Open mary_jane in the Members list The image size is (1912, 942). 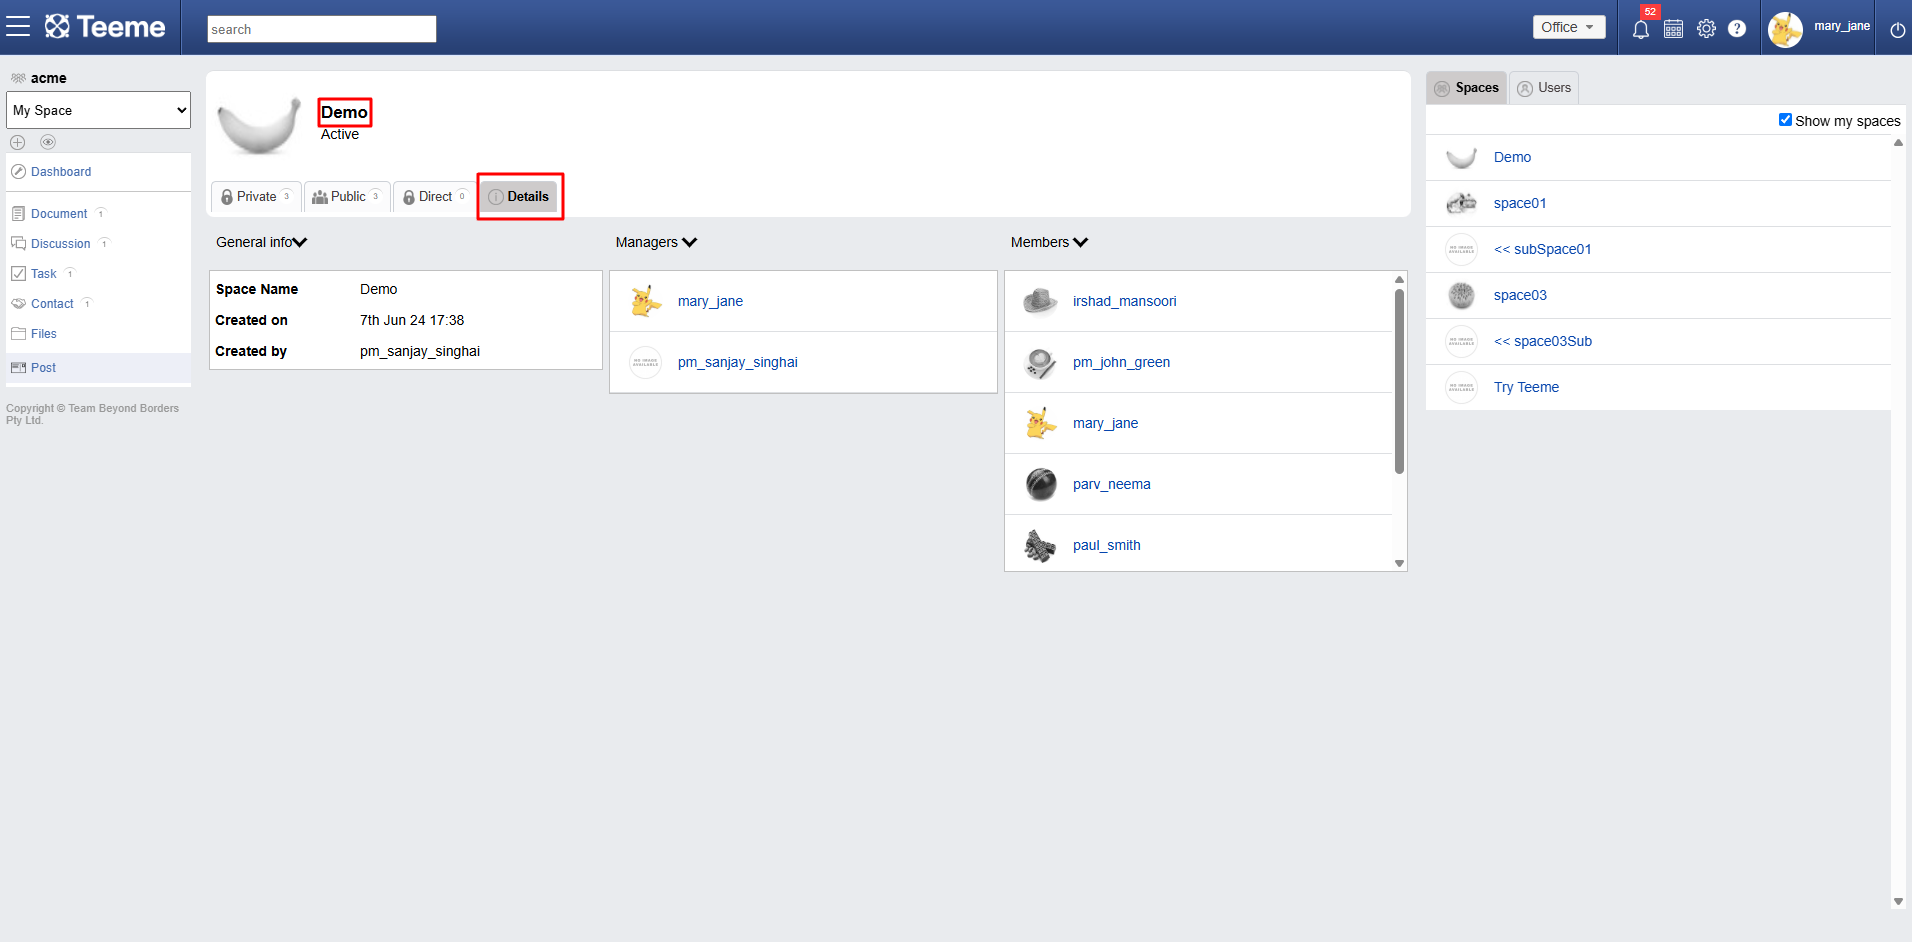[x=1105, y=423]
